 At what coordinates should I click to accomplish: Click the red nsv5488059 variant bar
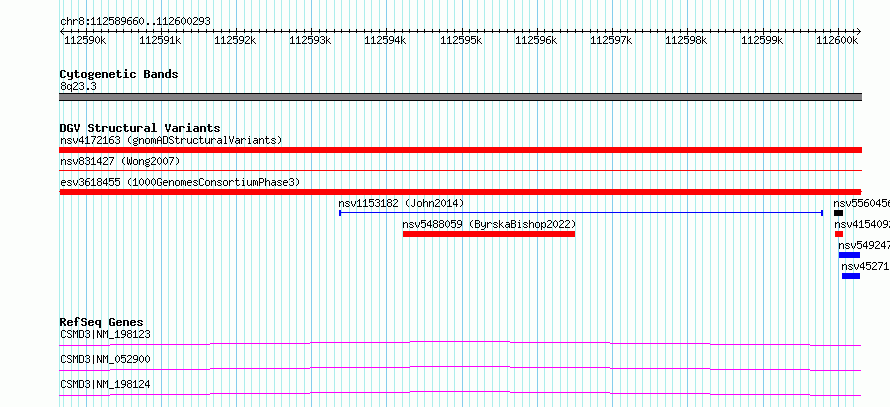coord(489,234)
